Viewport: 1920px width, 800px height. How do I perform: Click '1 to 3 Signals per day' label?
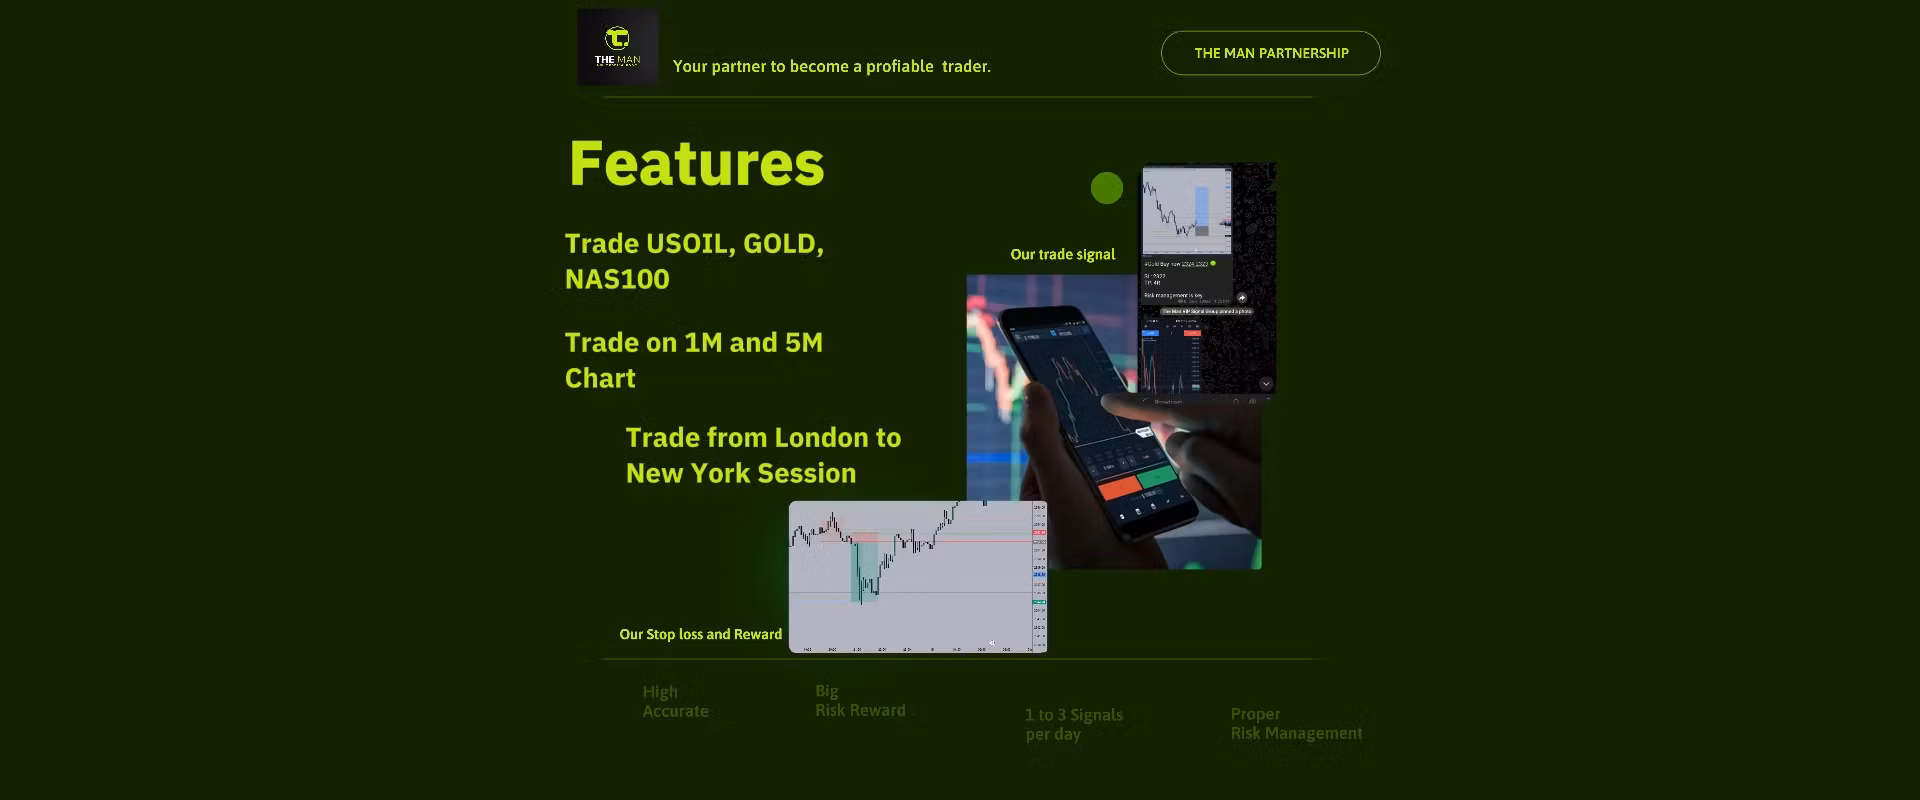tap(1073, 724)
